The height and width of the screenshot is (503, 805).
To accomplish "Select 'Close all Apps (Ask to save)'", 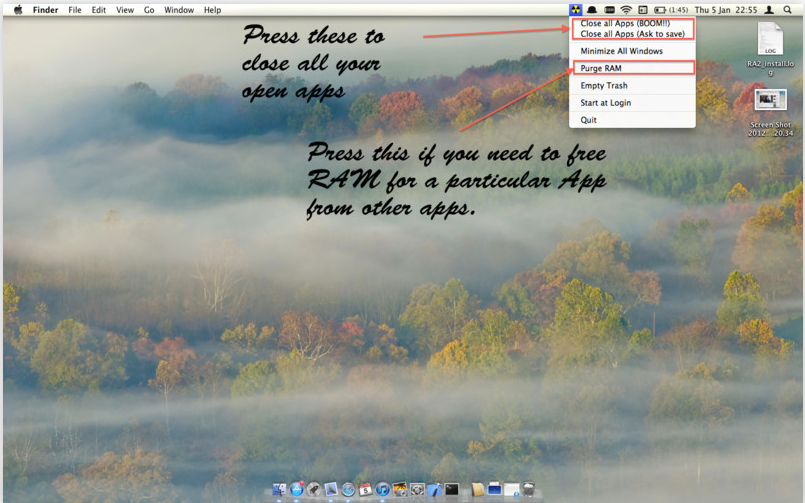I will (632, 34).
